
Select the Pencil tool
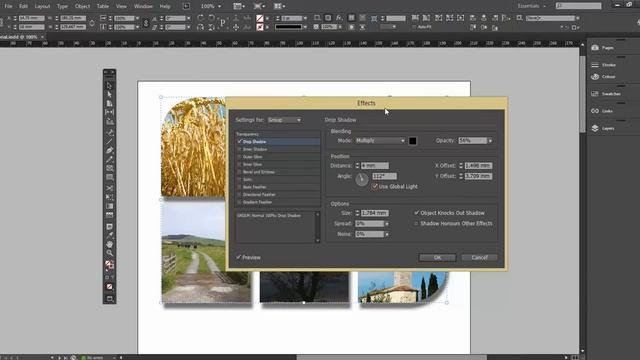pos(109,159)
